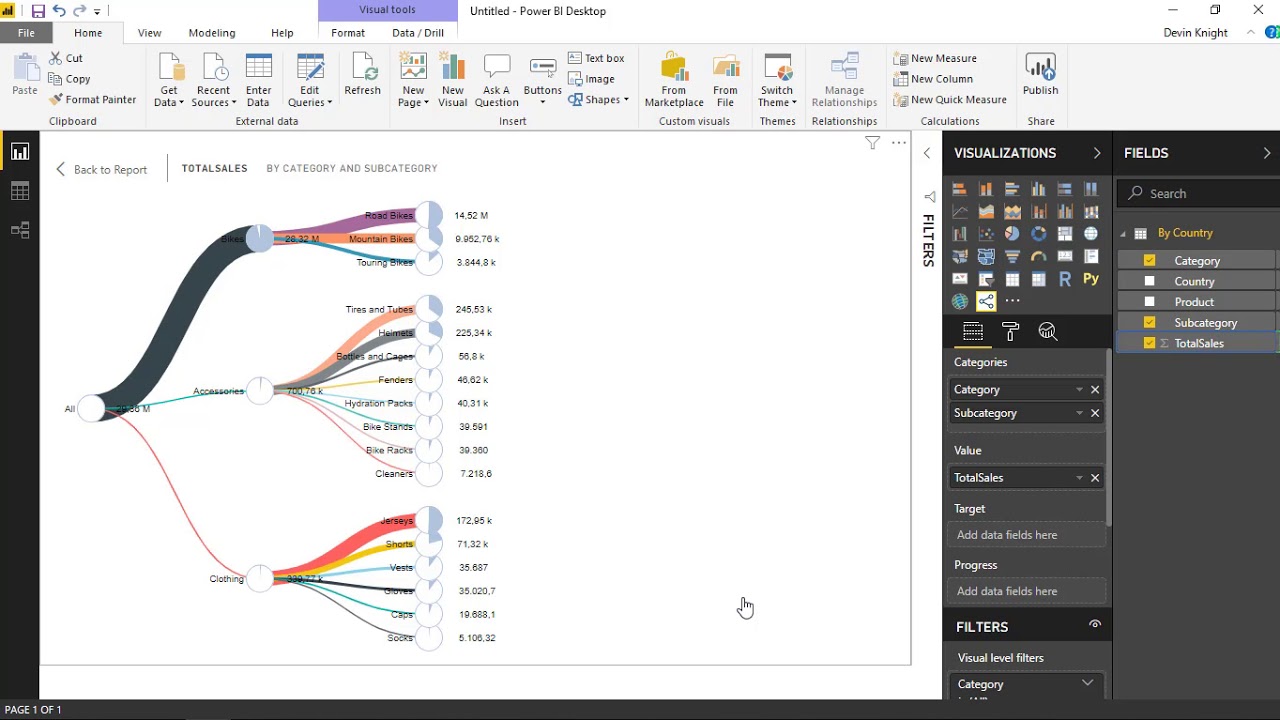
Task: Open the Category well item dropdown
Action: coord(1079,390)
